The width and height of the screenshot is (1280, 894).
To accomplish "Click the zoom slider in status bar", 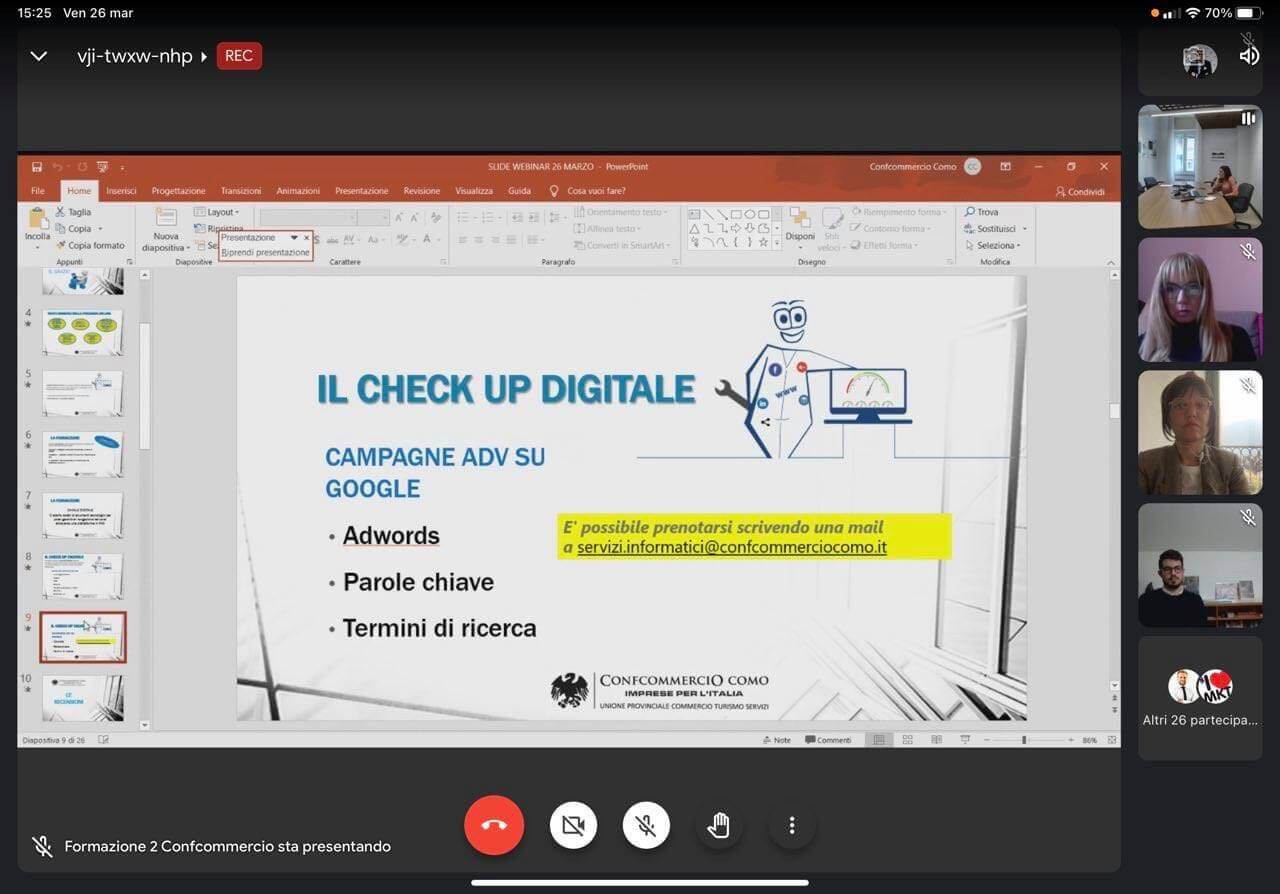I will [x=1024, y=740].
